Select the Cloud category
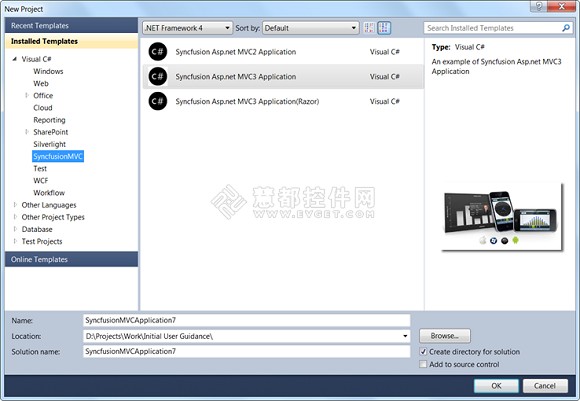The width and height of the screenshot is (580, 401). coord(43,108)
